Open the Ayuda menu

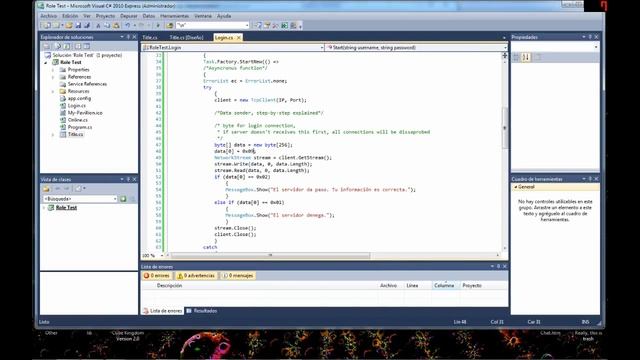(x=224, y=16)
